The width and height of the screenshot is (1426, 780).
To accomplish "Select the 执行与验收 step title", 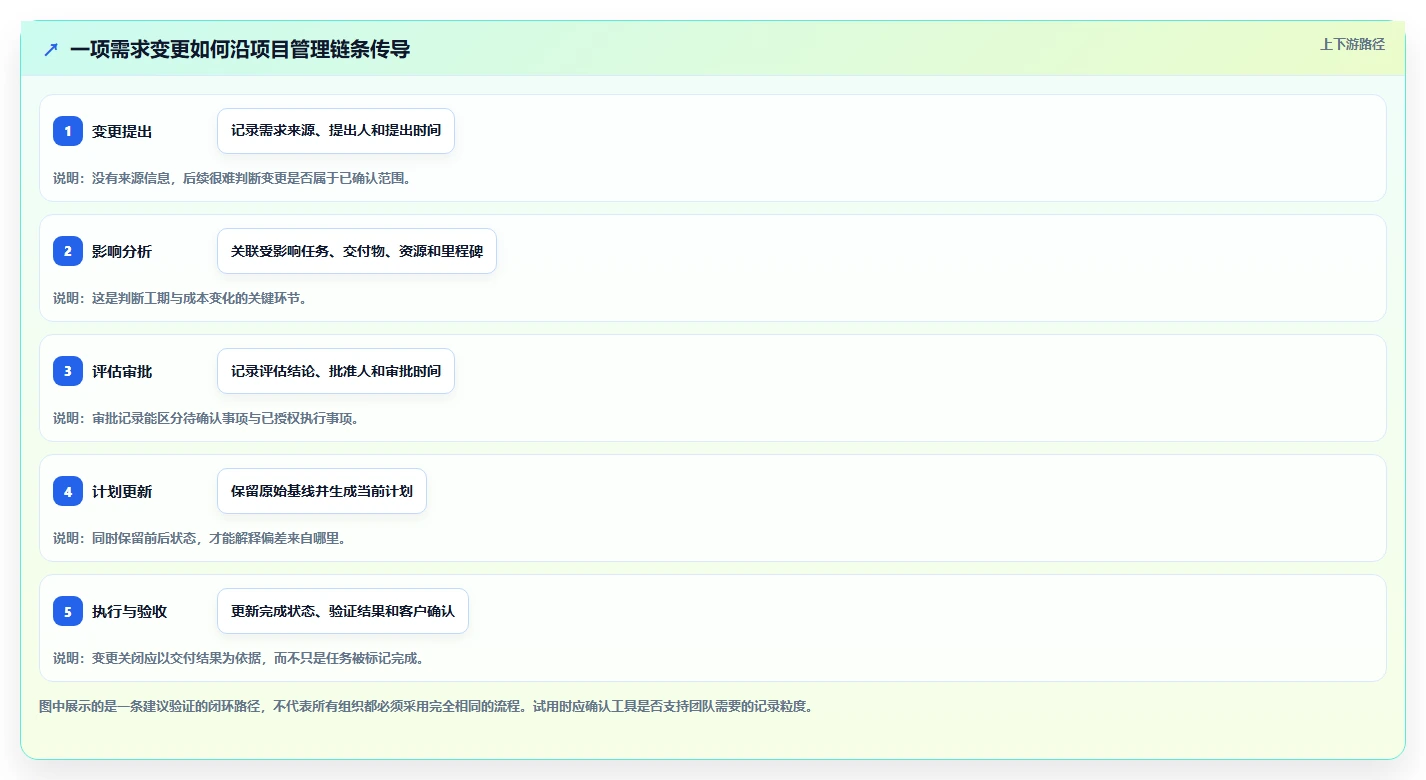I will coord(129,612).
